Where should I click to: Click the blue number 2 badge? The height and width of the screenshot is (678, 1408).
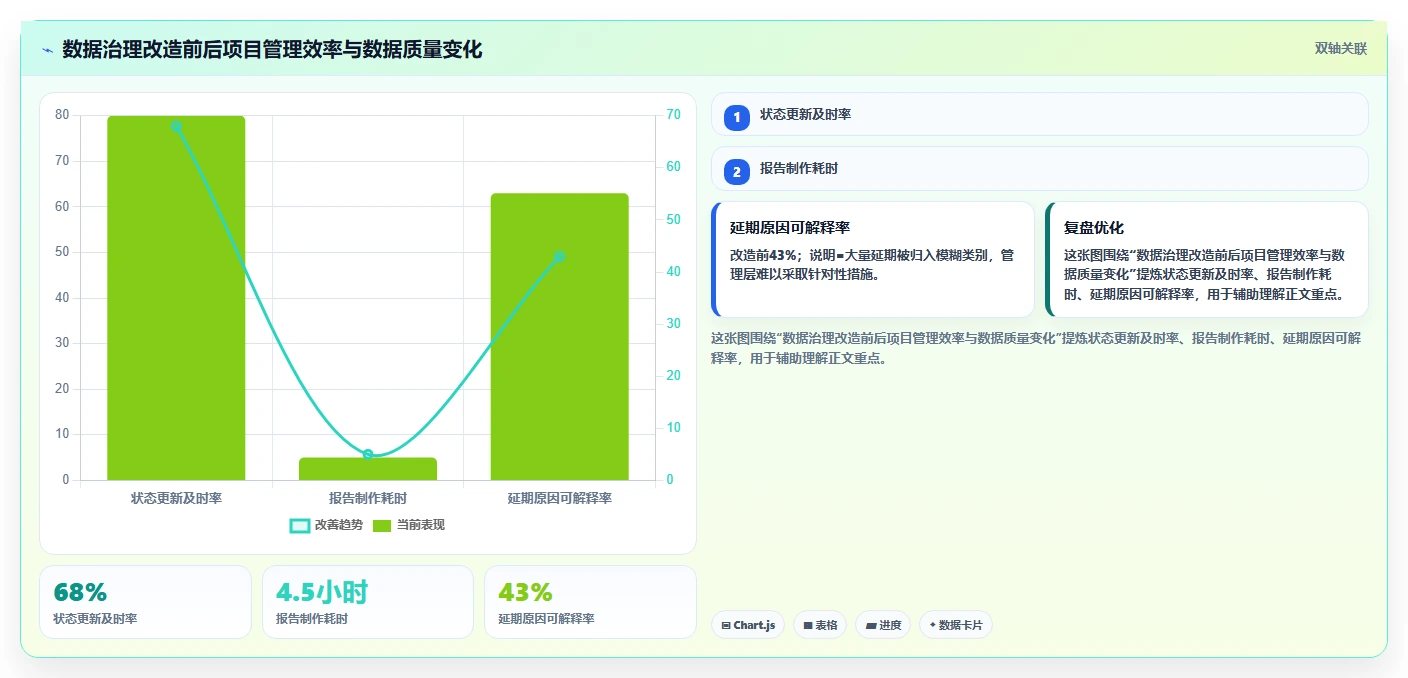737,172
